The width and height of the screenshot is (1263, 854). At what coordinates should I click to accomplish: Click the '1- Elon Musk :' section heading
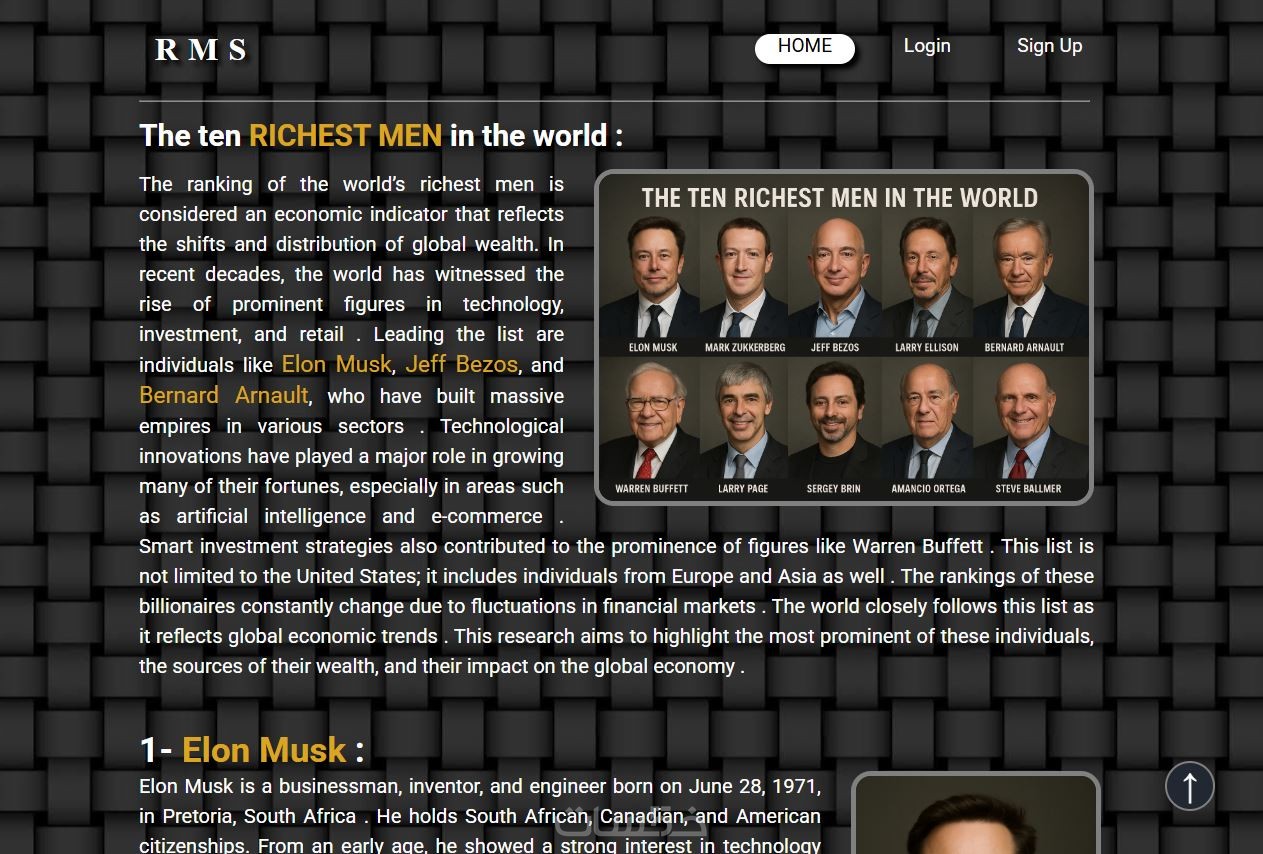(252, 750)
